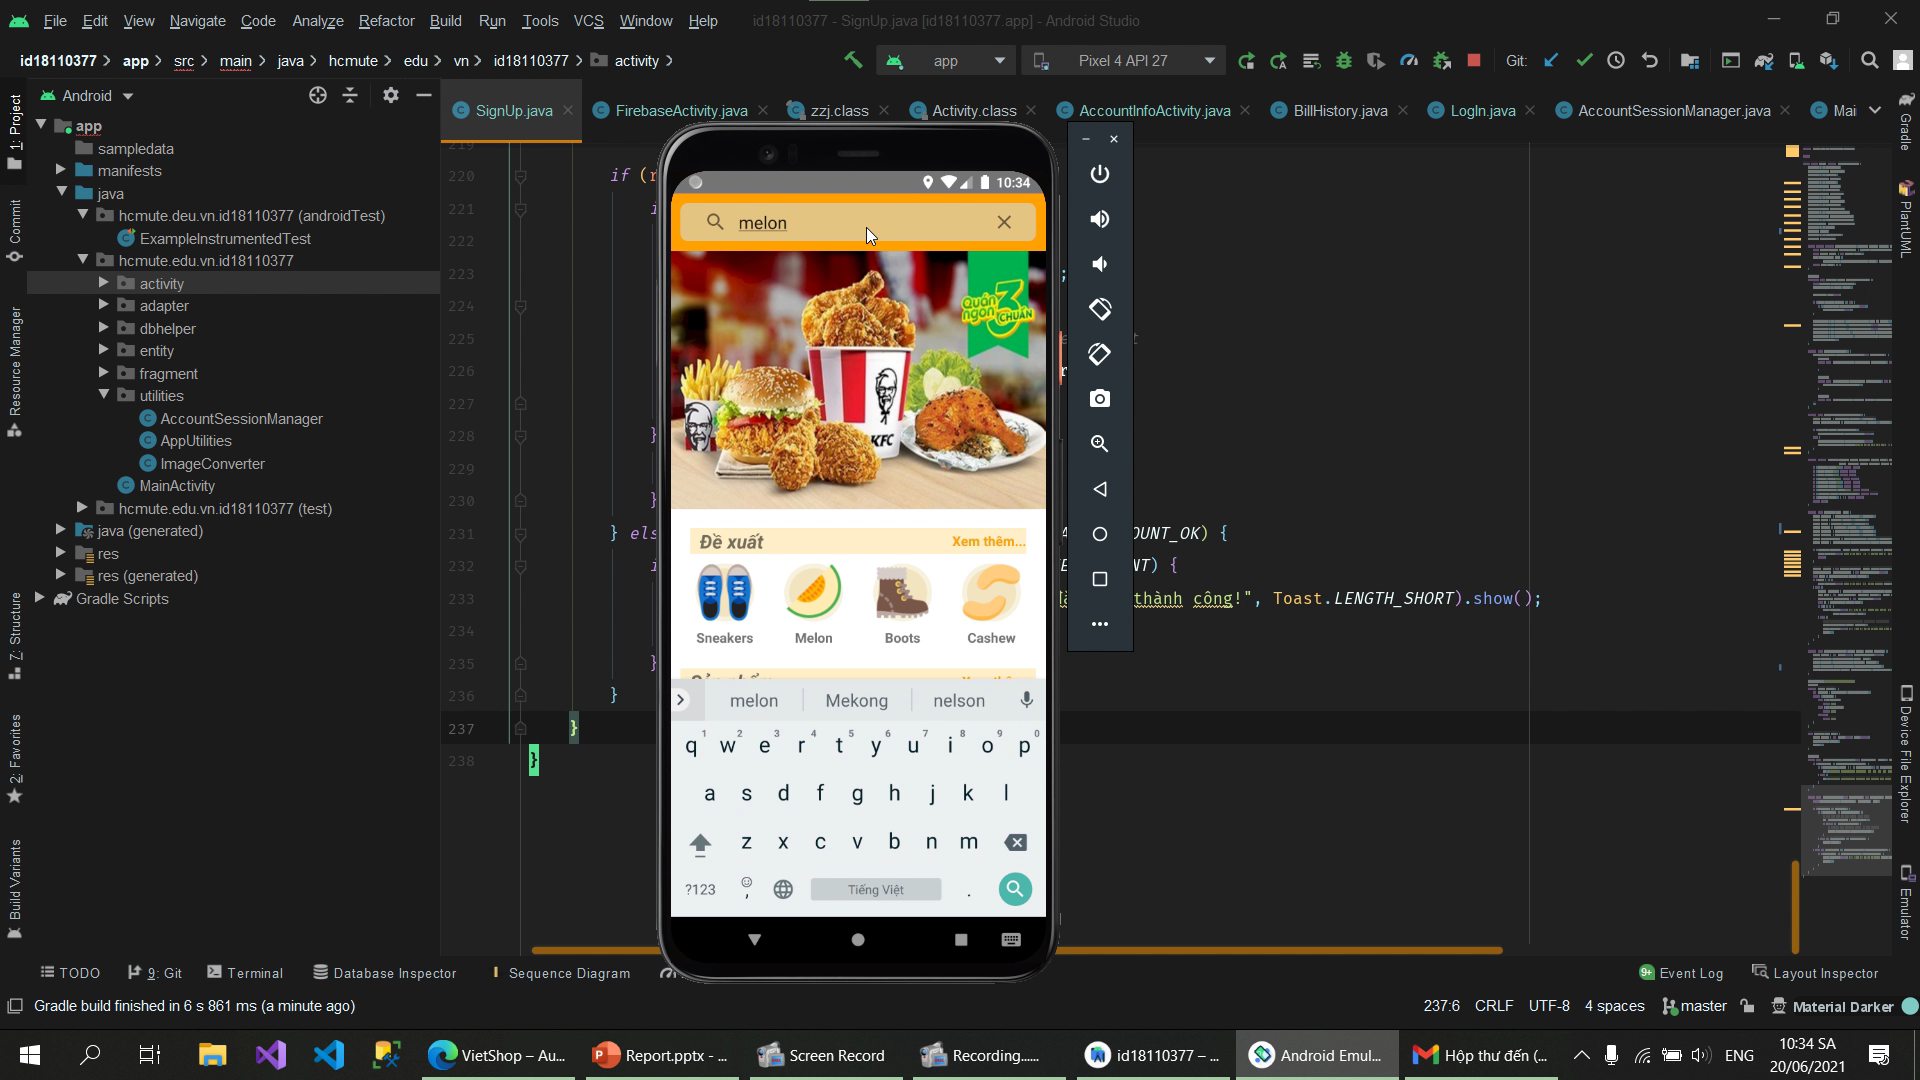Click the search field containing melon

point(858,222)
